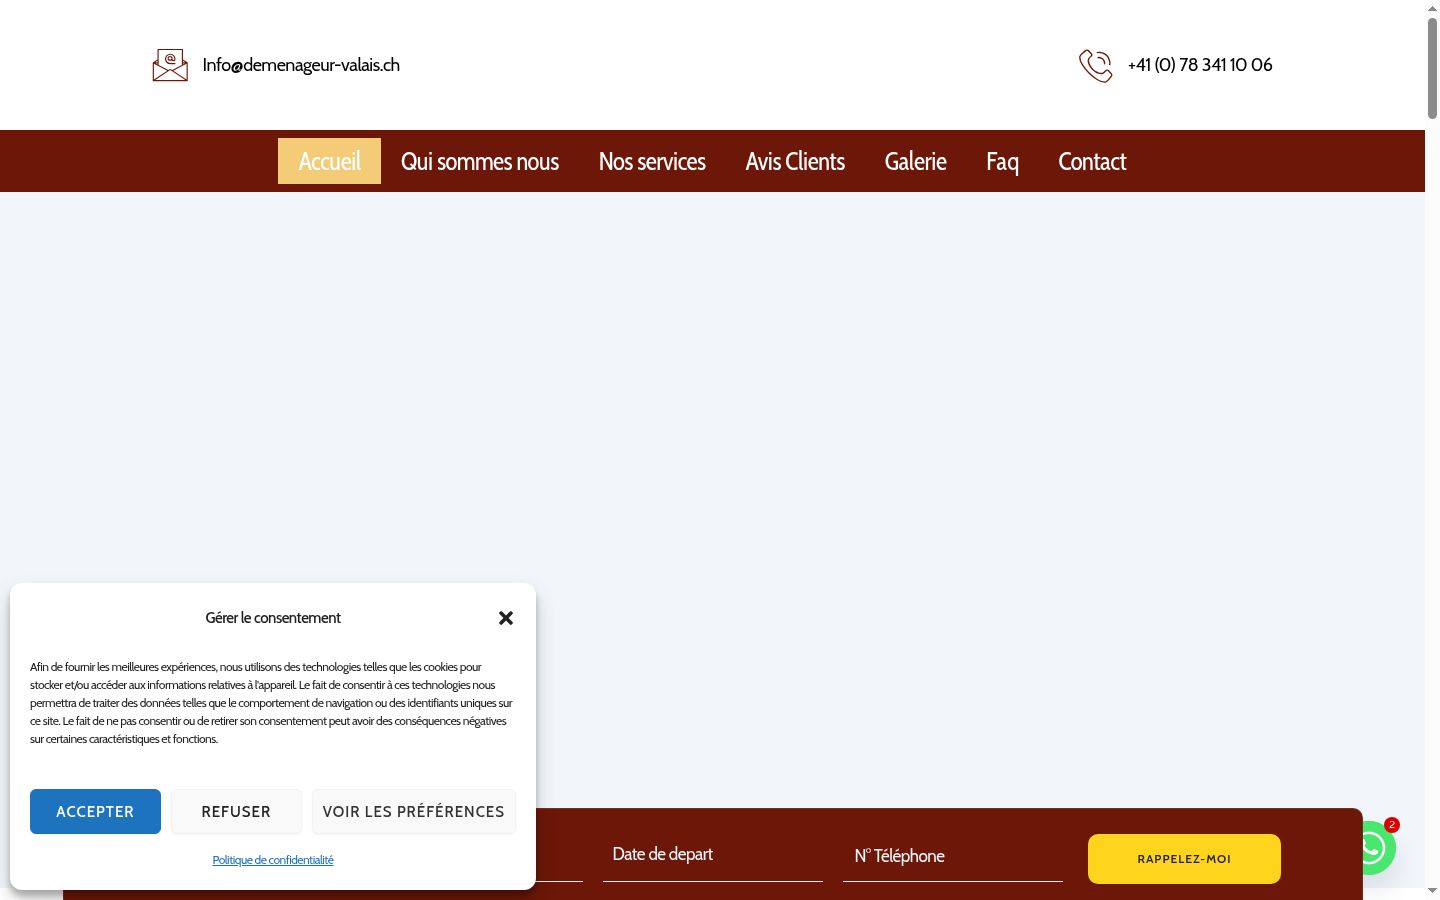Open VOIR LES PRÉFÉRENCES options
The image size is (1440, 900).
(414, 811)
